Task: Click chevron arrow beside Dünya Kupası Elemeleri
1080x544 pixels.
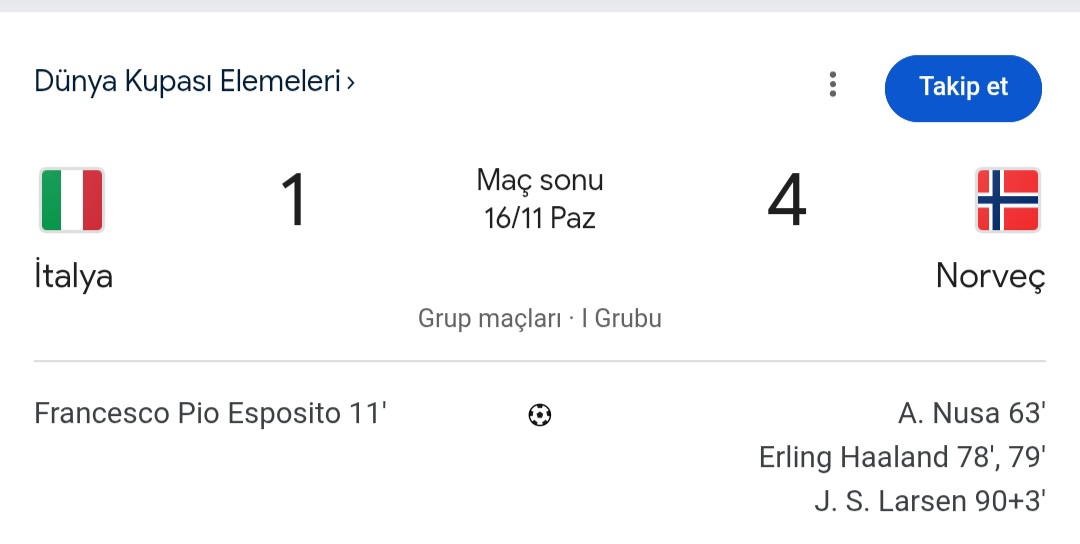Action: click(350, 82)
